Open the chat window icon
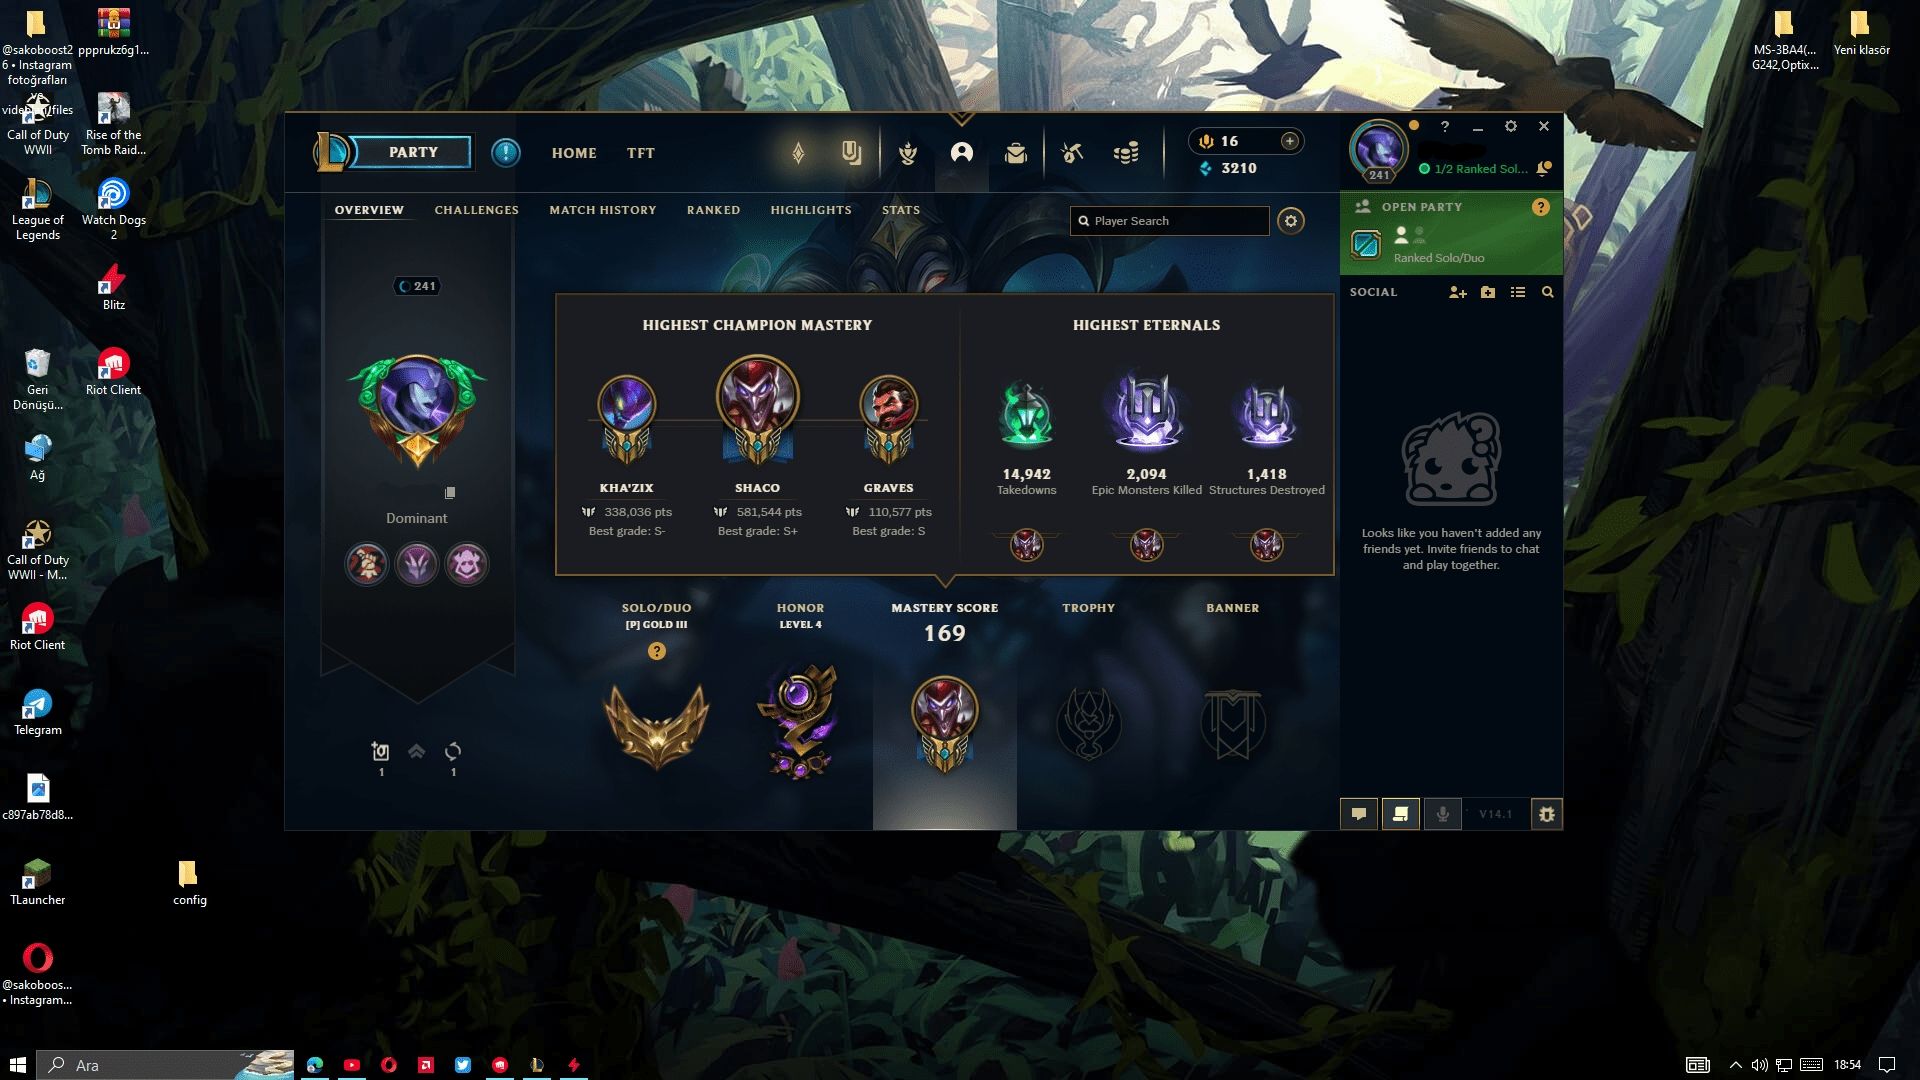The width and height of the screenshot is (1920, 1080). 1359,814
